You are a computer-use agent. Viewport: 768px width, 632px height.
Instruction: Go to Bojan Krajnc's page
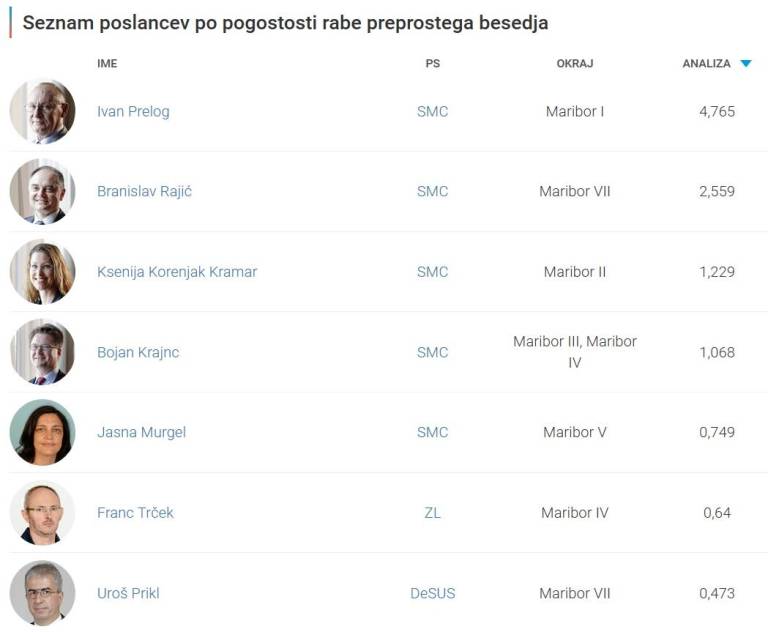[138, 352]
